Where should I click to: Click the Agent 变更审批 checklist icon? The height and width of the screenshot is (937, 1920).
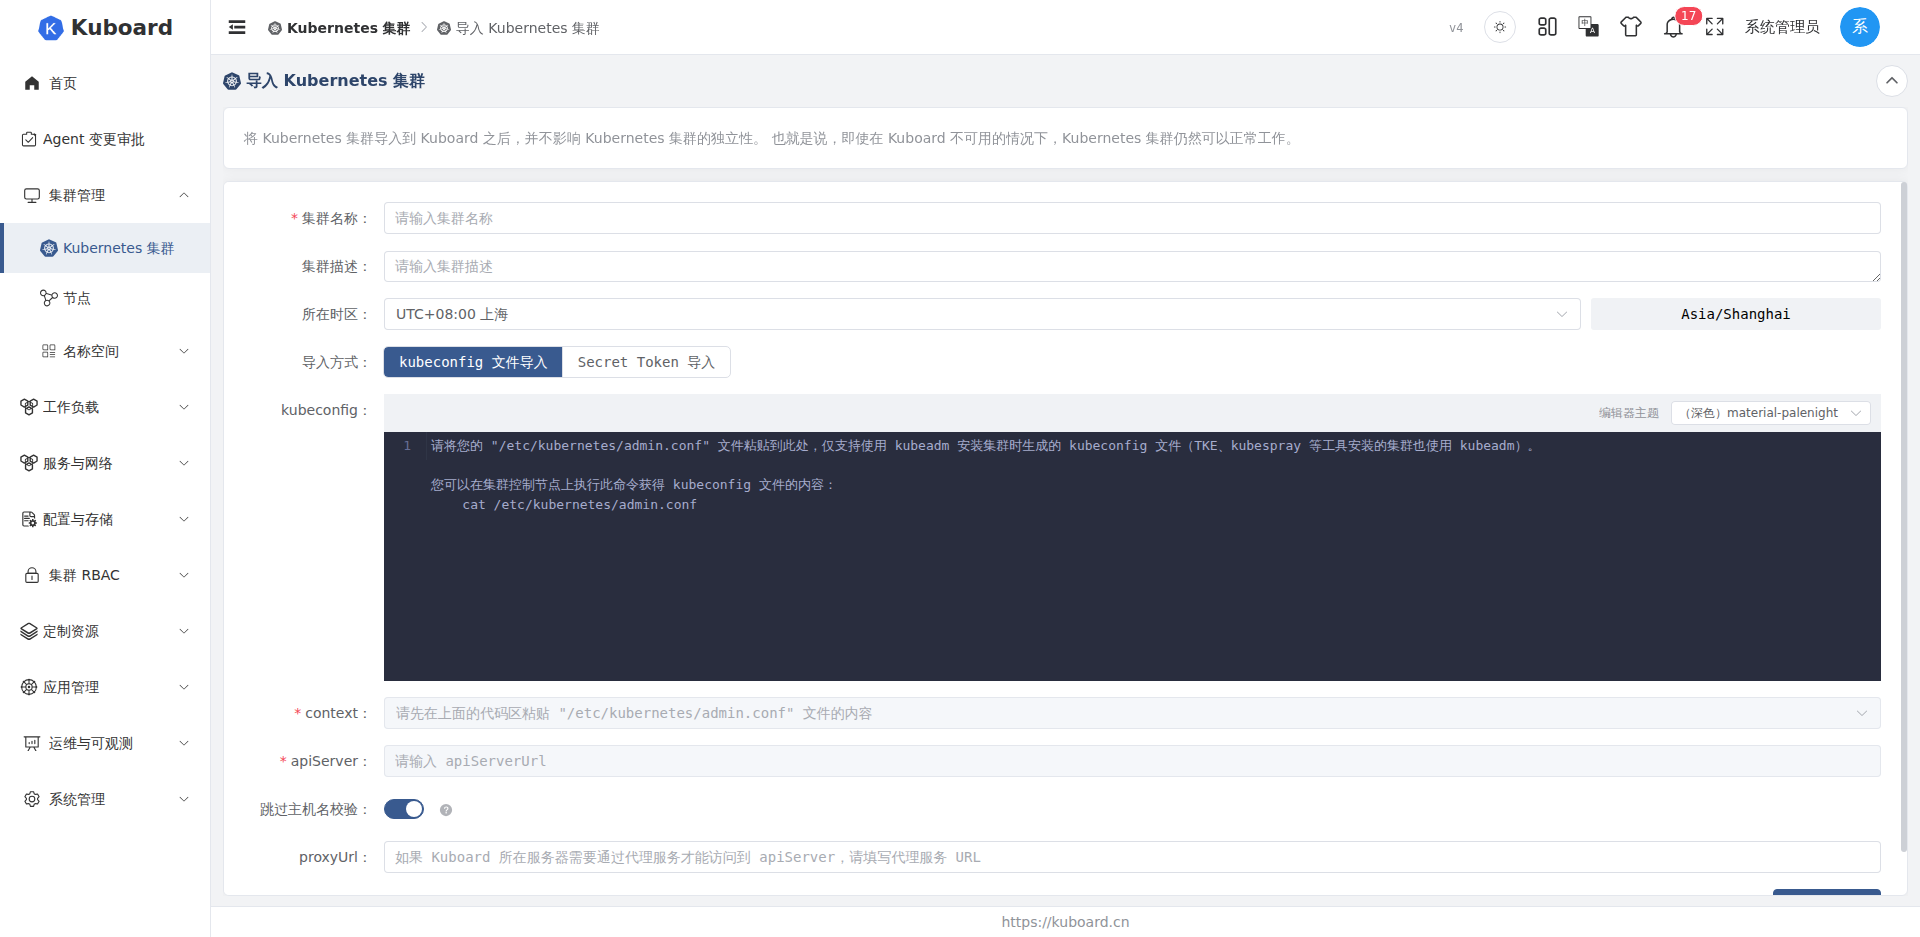pyautogui.click(x=29, y=139)
